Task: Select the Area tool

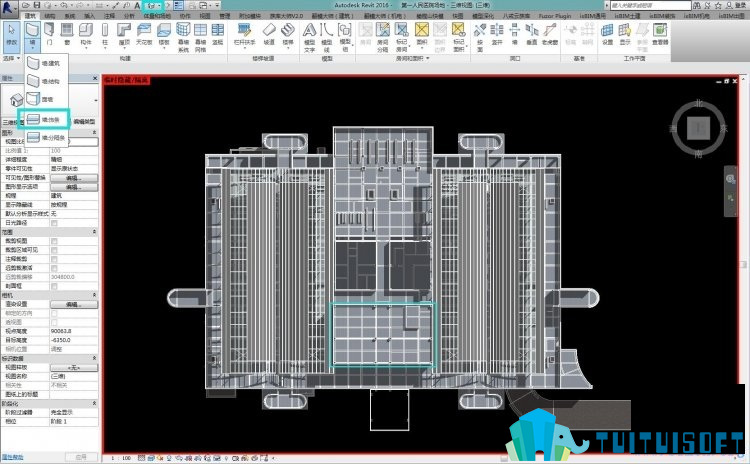Action: point(421,35)
